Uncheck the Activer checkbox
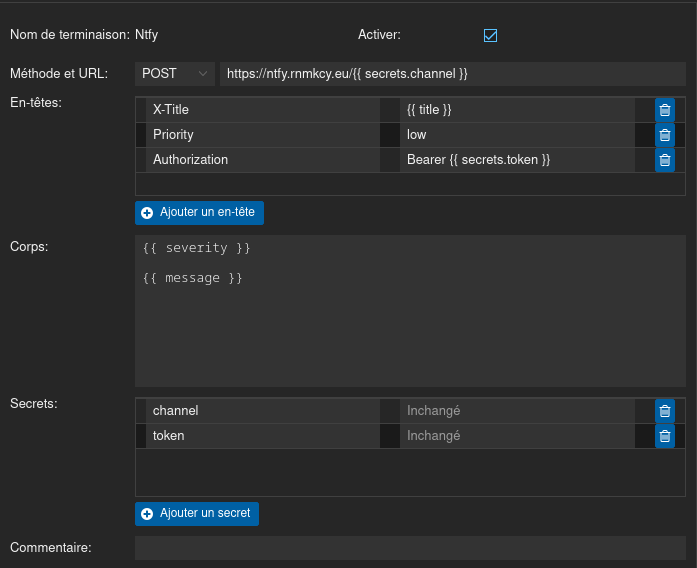The height and width of the screenshot is (568, 697). tap(490, 35)
